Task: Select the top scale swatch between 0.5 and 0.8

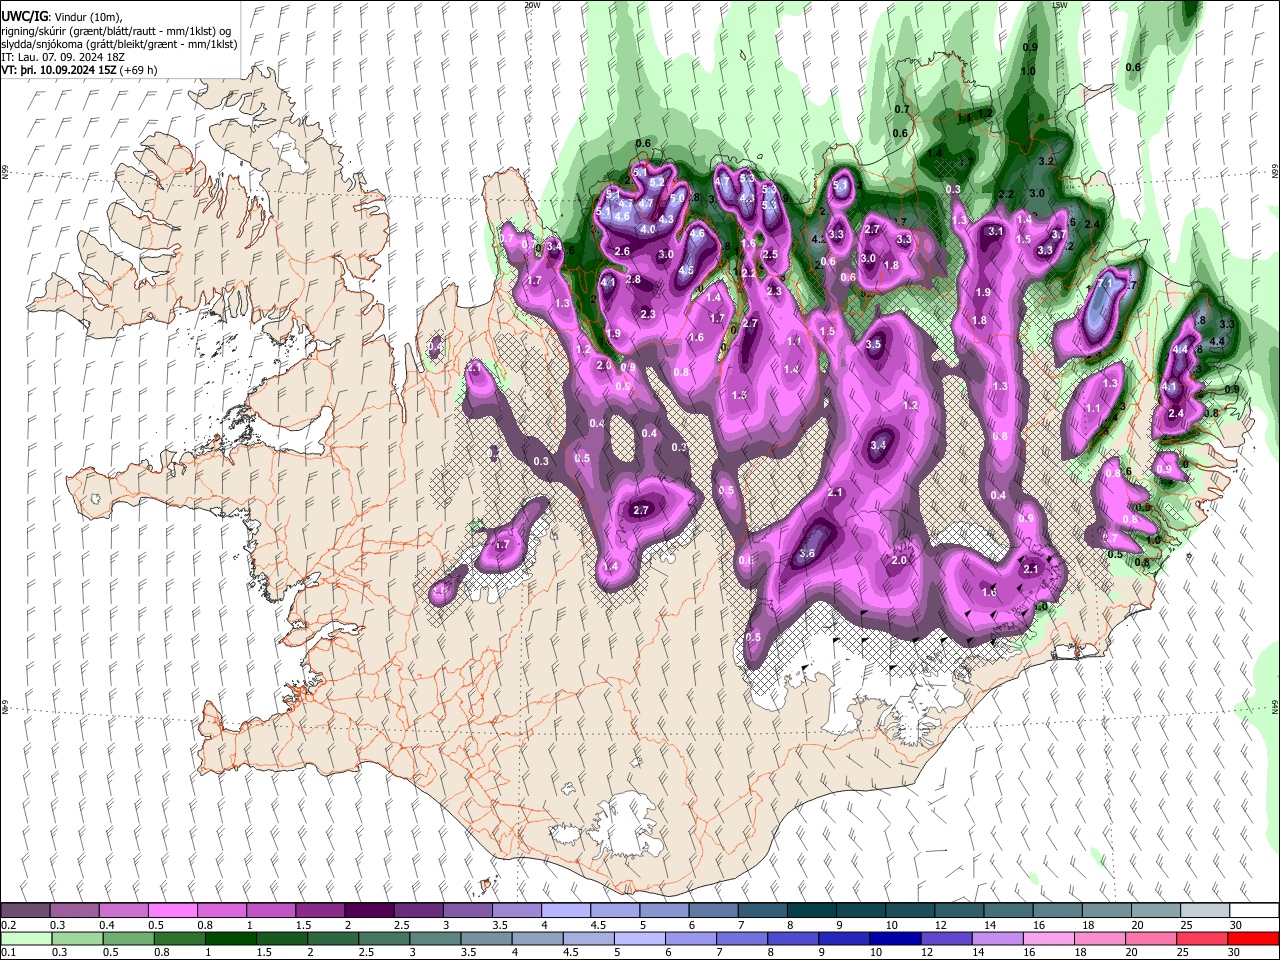Action: [172, 911]
